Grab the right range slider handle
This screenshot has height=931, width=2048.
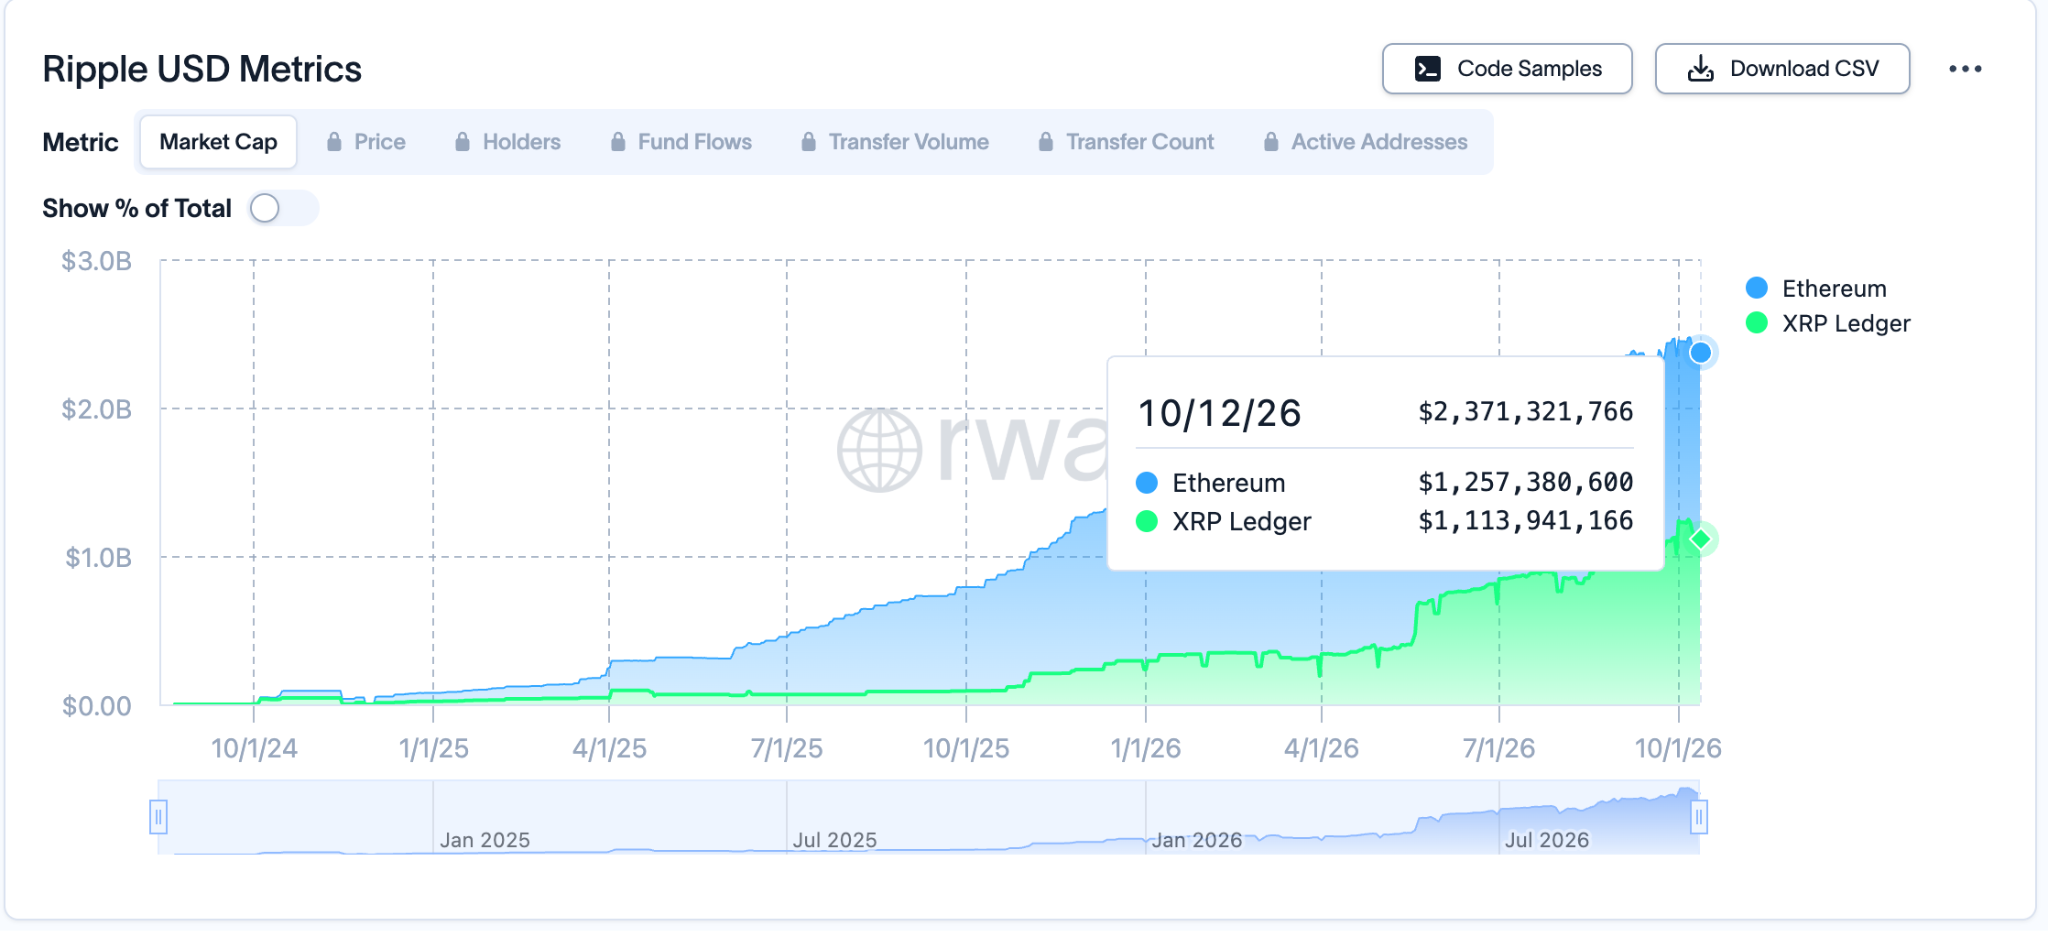tap(1698, 817)
